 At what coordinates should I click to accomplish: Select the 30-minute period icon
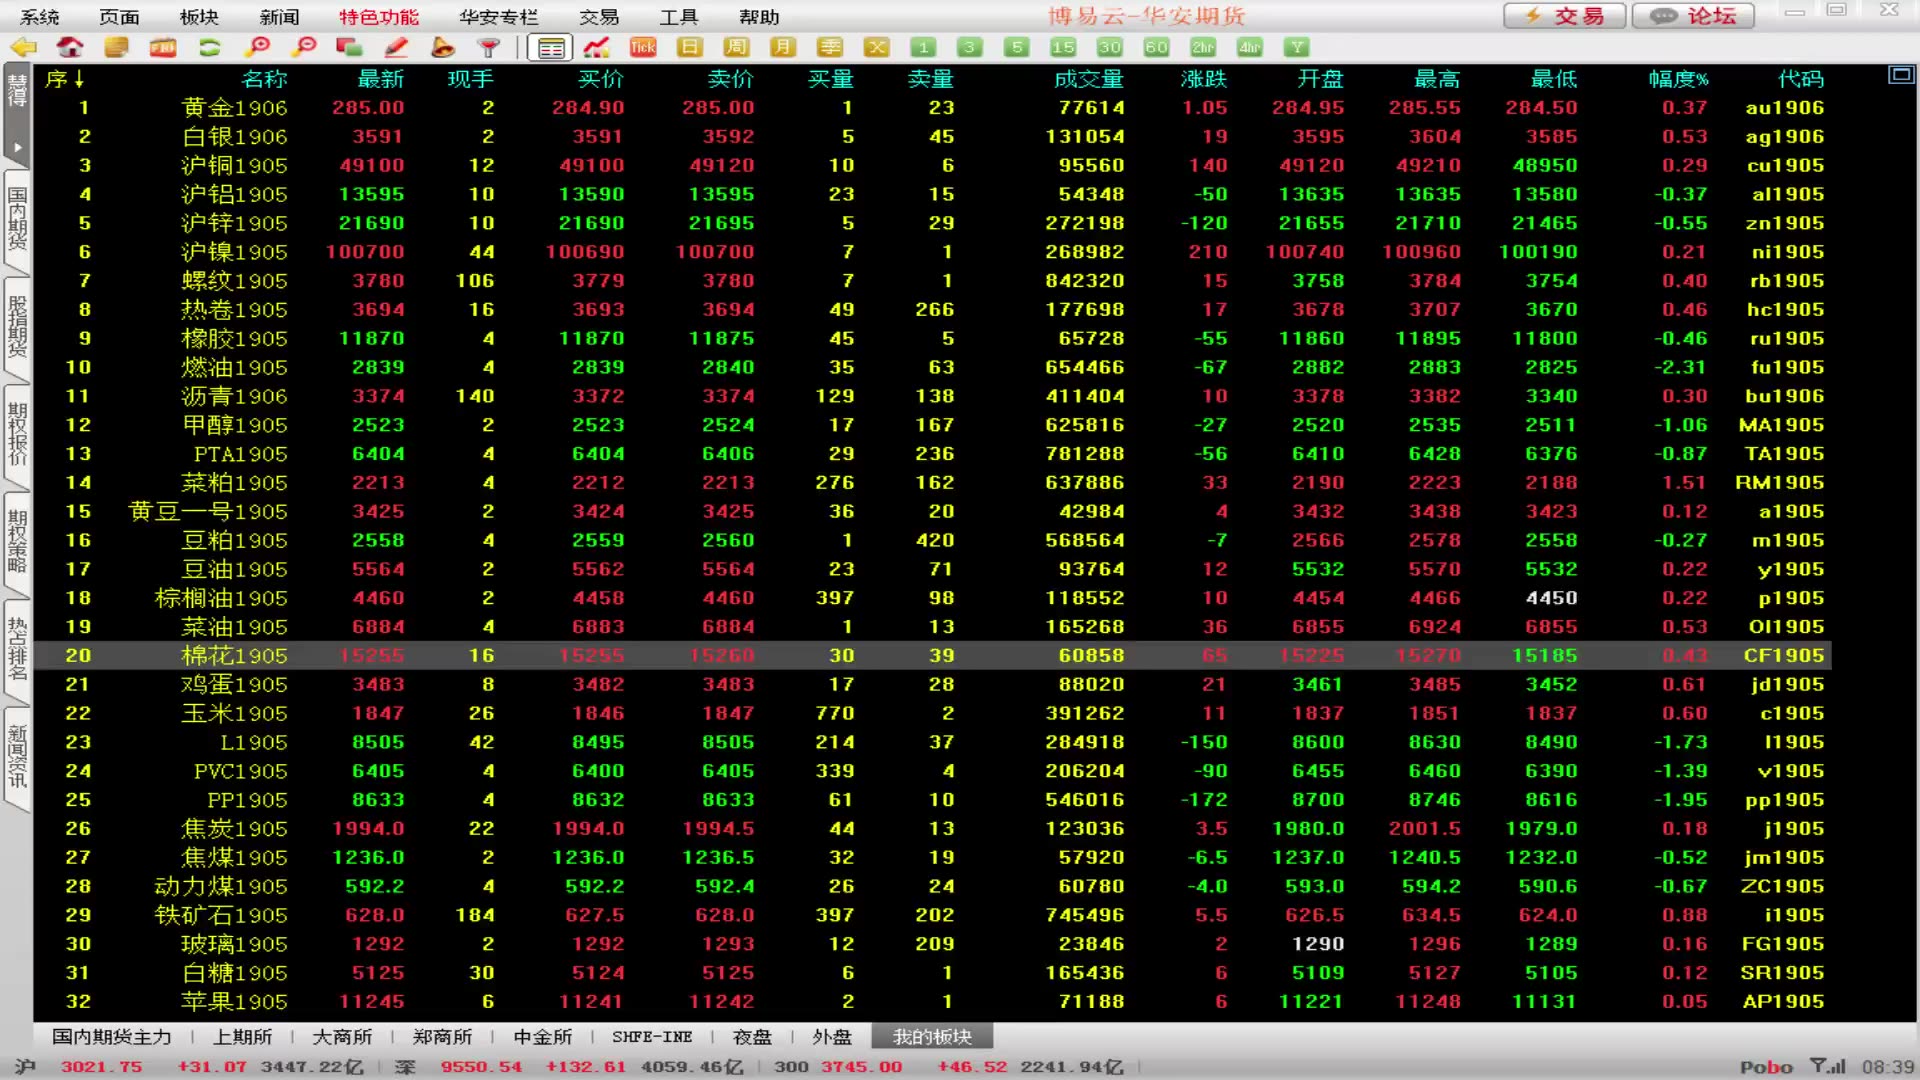[1110, 47]
